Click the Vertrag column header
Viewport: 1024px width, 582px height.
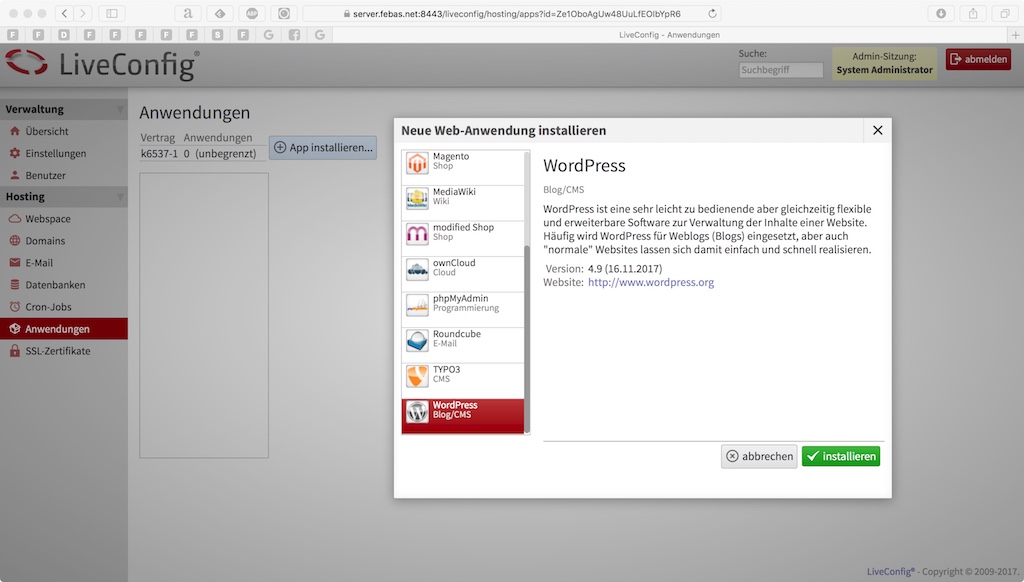pyautogui.click(x=157, y=138)
